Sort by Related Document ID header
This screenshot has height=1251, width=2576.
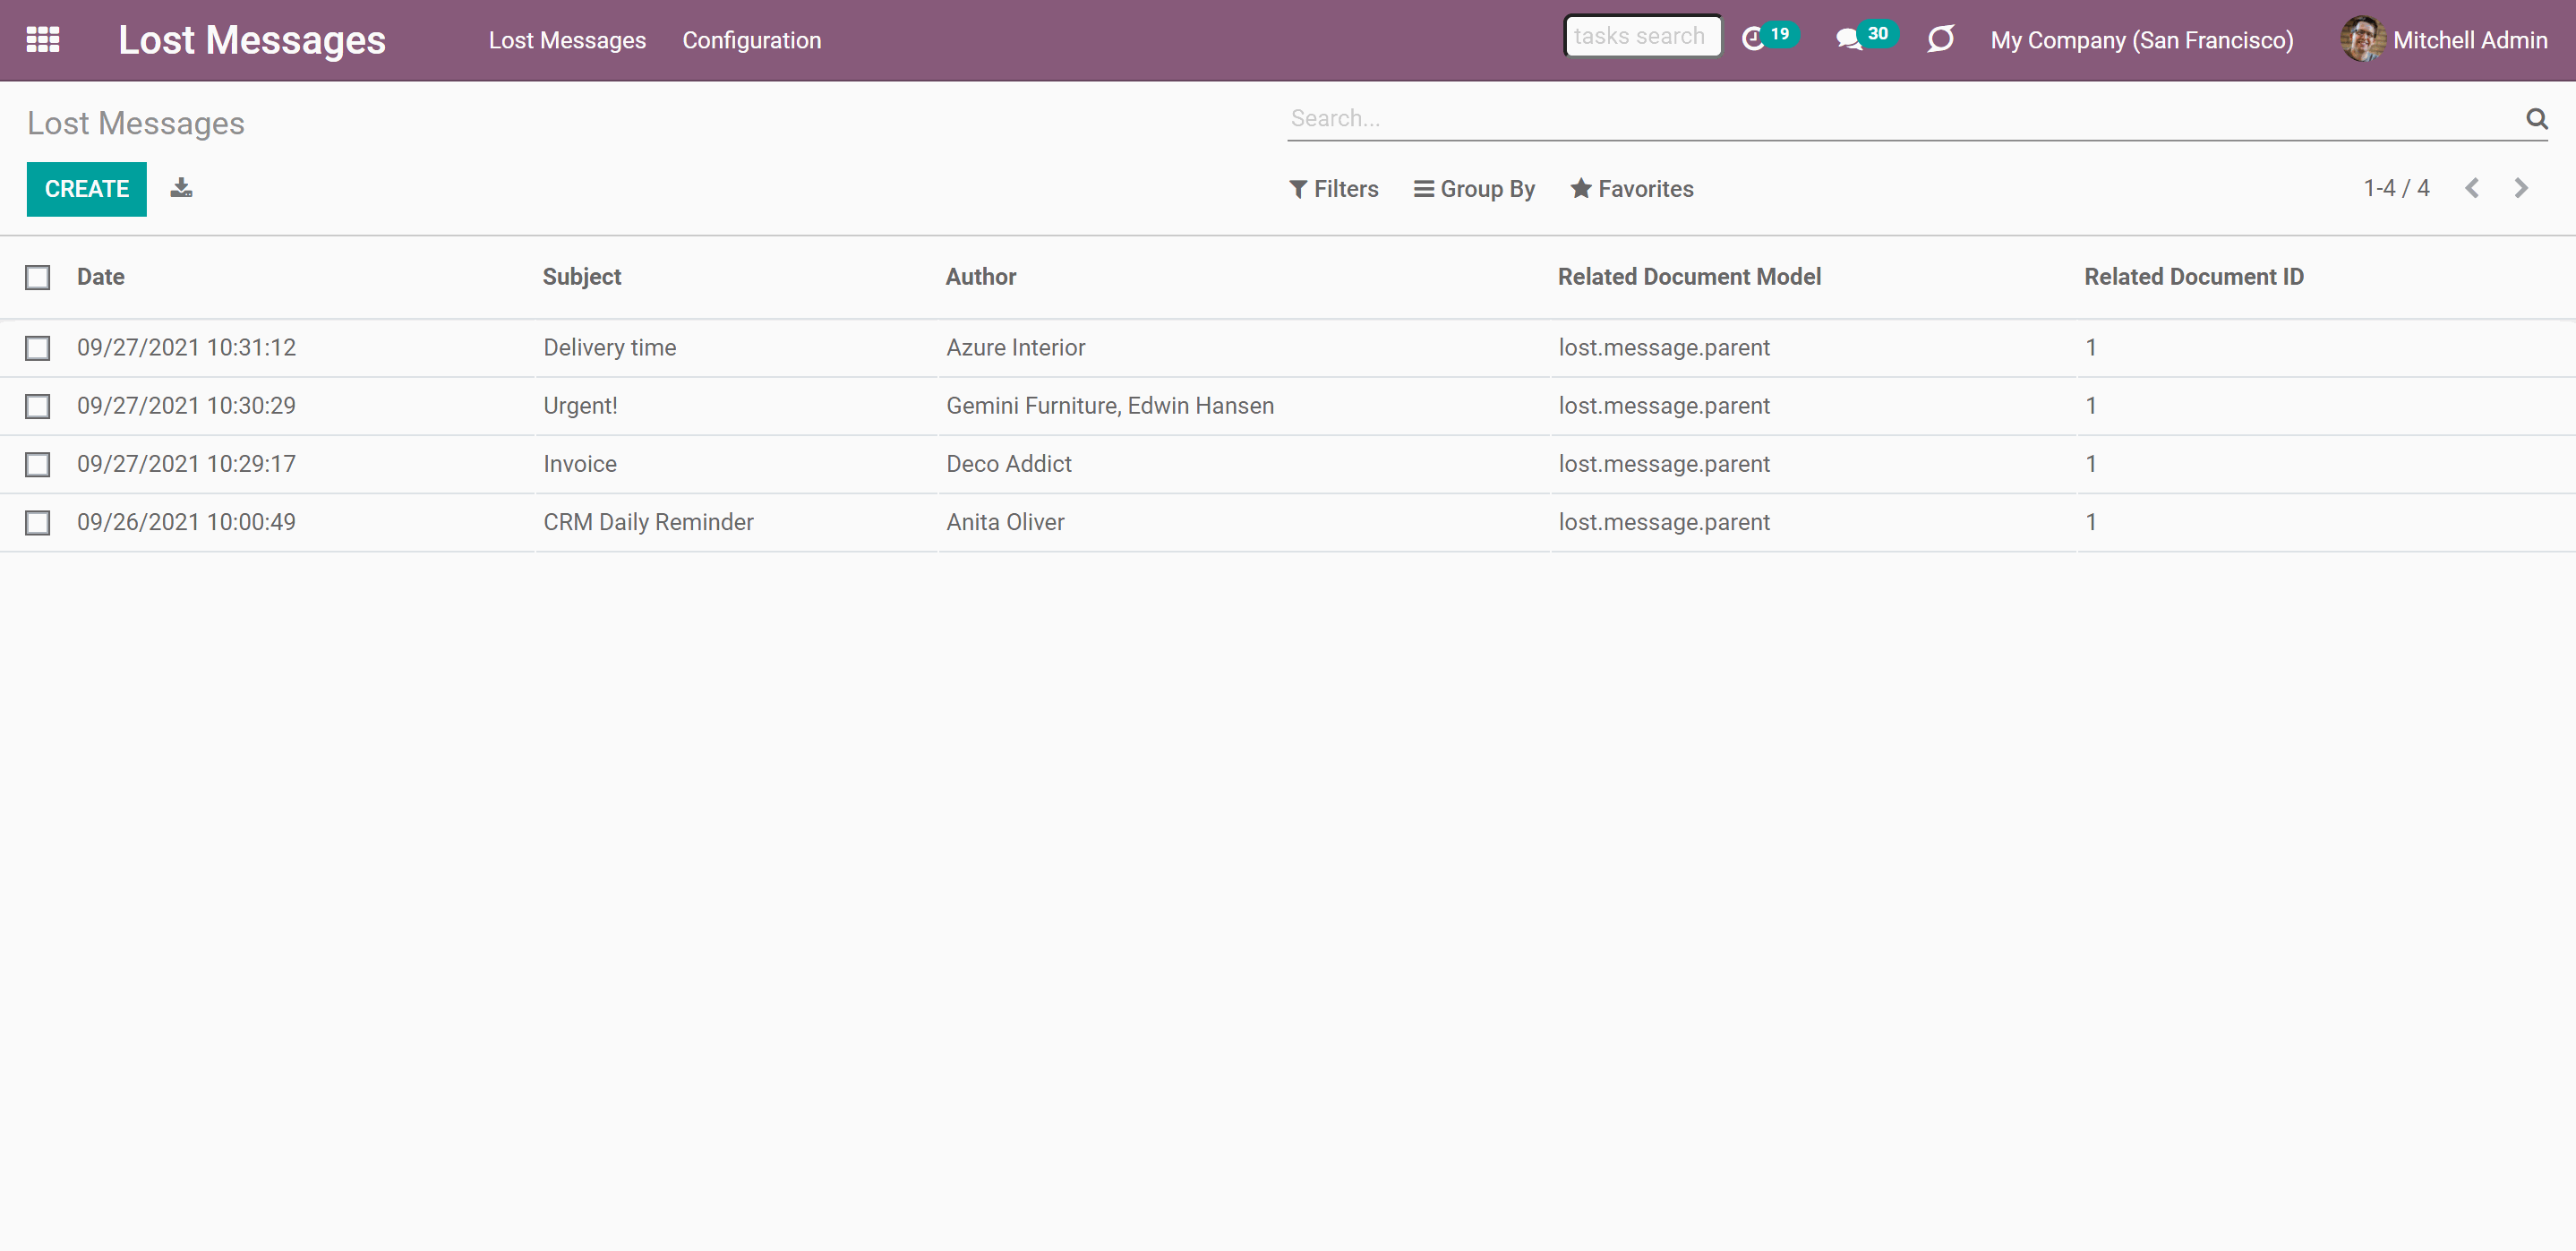(x=2193, y=277)
